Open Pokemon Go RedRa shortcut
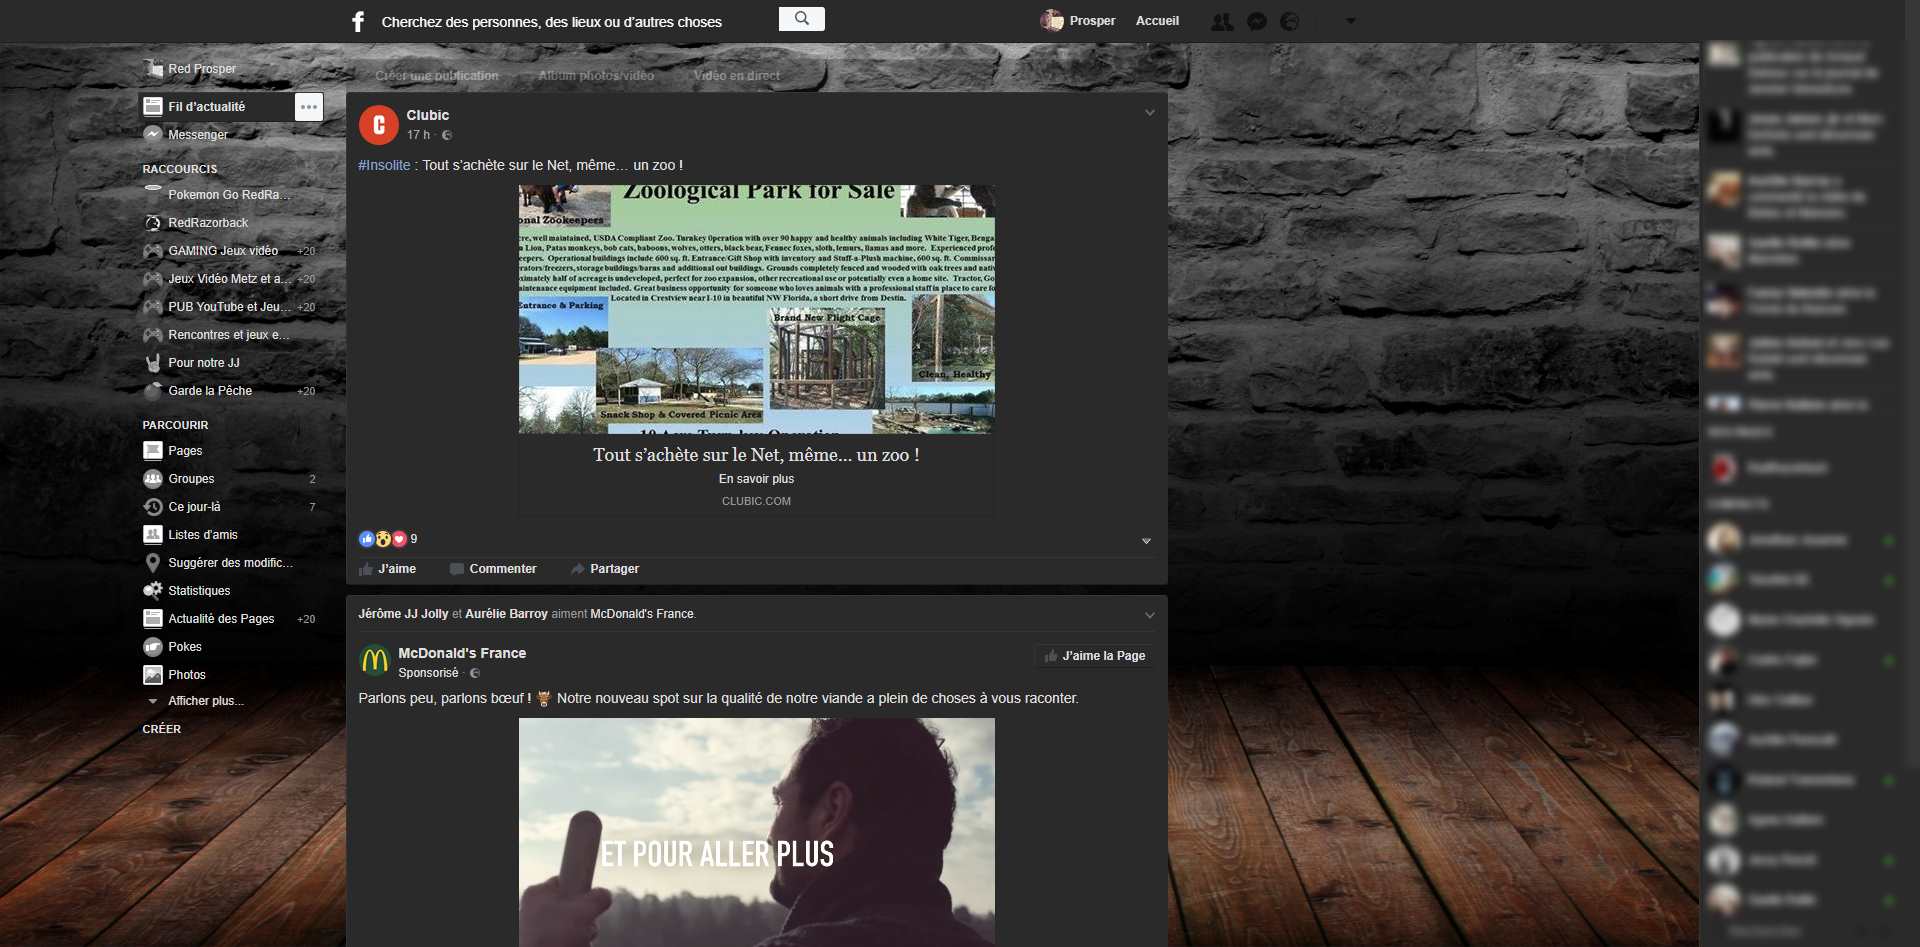1920x947 pixels. pos(217,195)
